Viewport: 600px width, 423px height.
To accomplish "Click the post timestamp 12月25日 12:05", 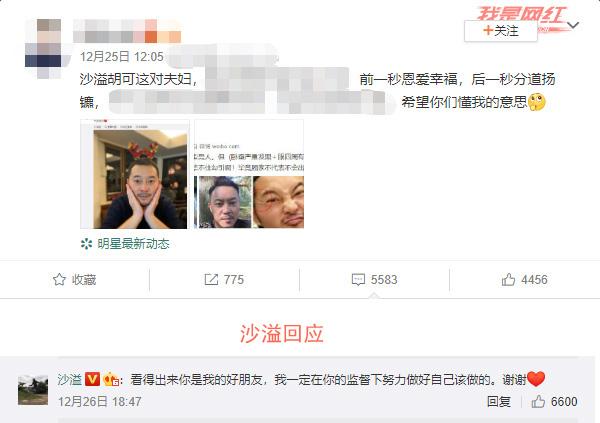I will [122, 57].
